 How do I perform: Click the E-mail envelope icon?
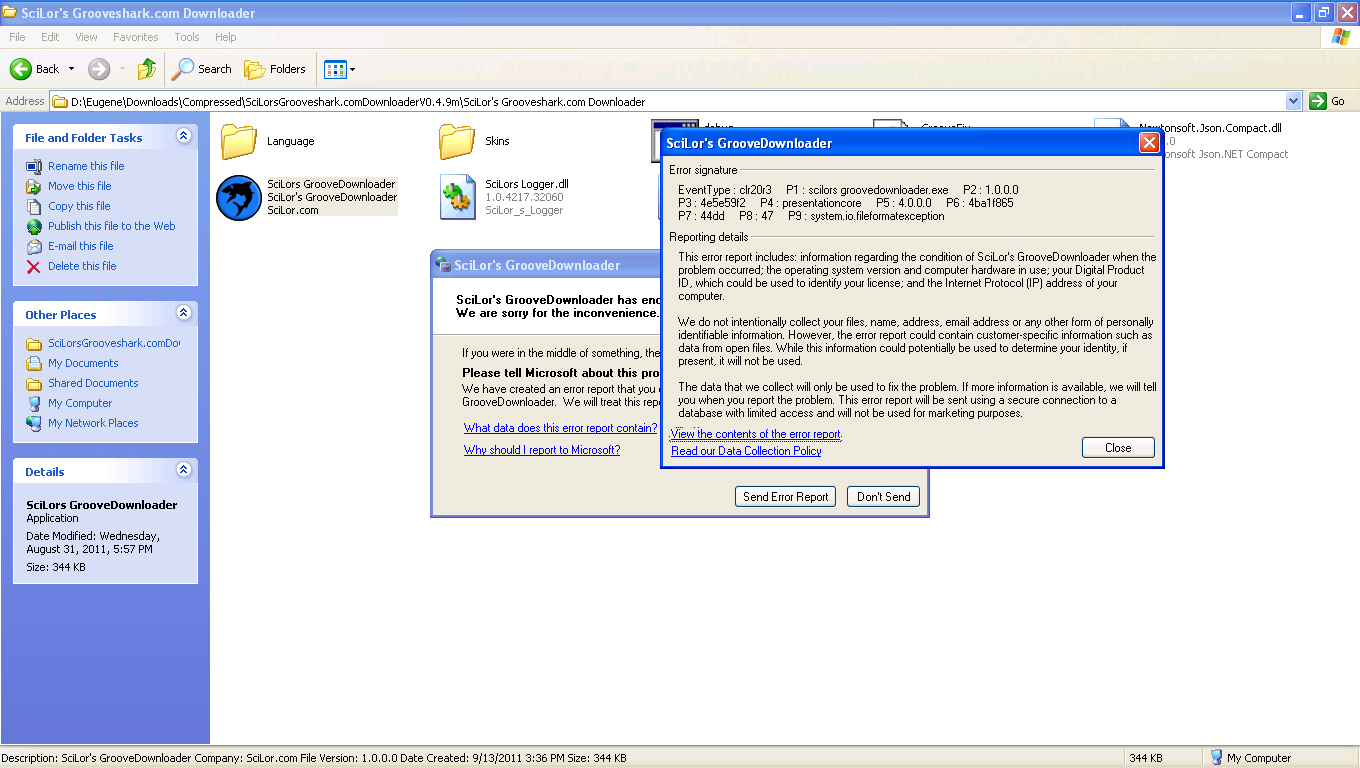coord(34,246)
